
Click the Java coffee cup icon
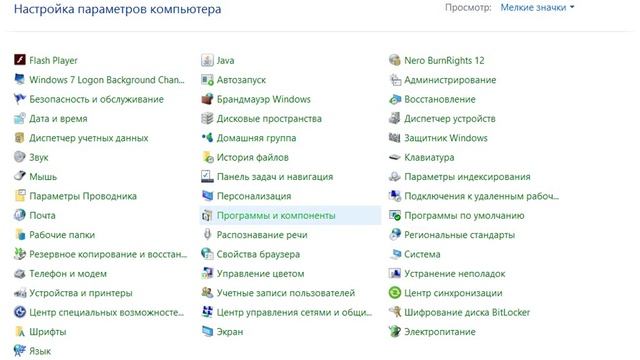point(207,60)
